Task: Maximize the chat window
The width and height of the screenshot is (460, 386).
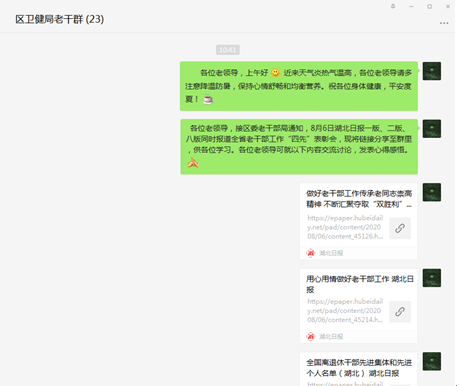Action: pyautogui.click(x=430, y=6)
